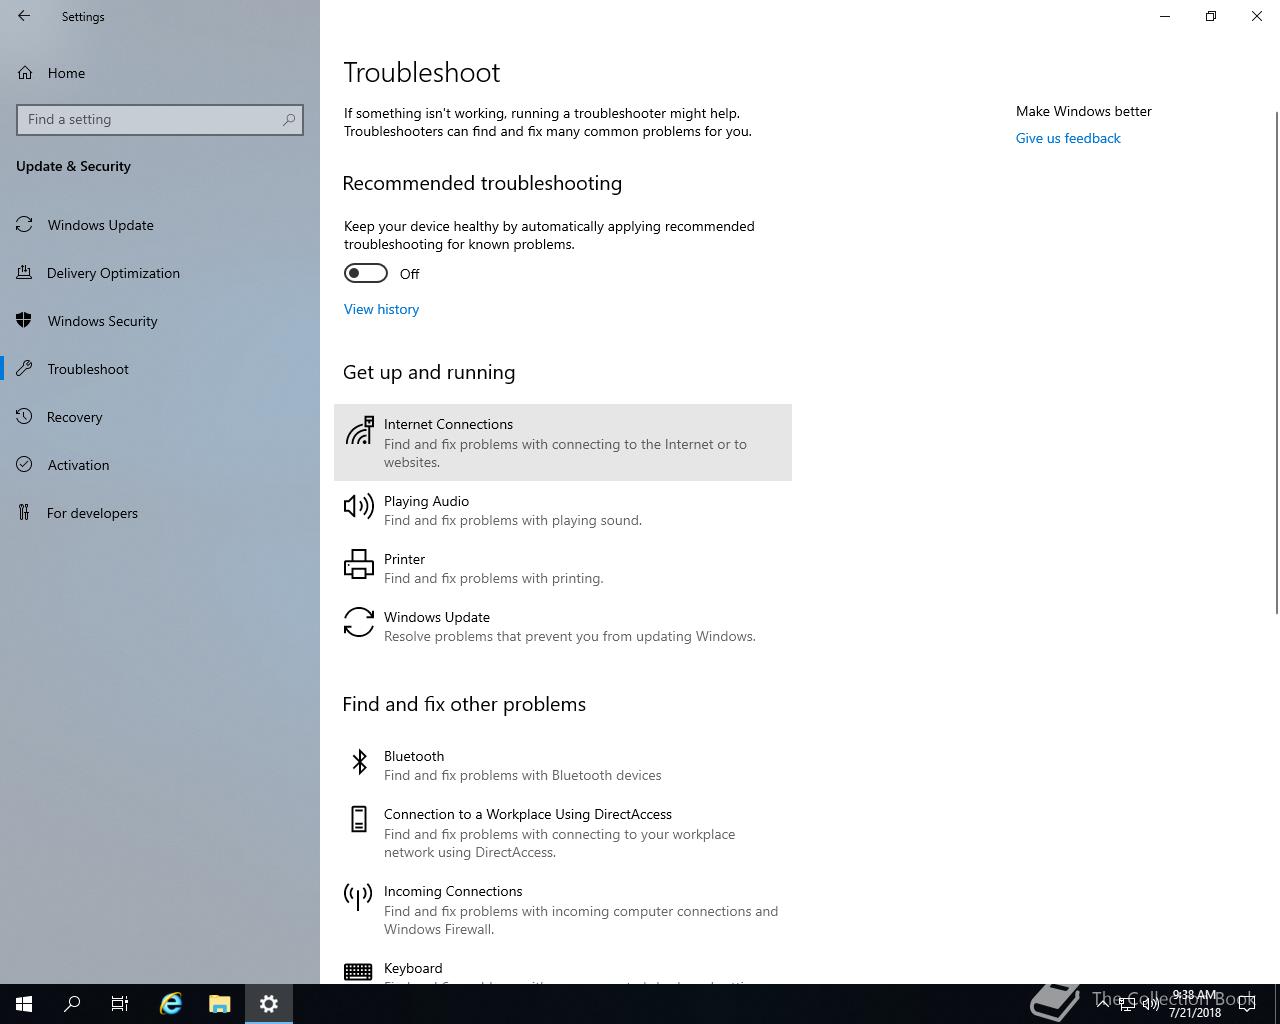
Task: Open Windows Security settings
Action: coord(160,321)
